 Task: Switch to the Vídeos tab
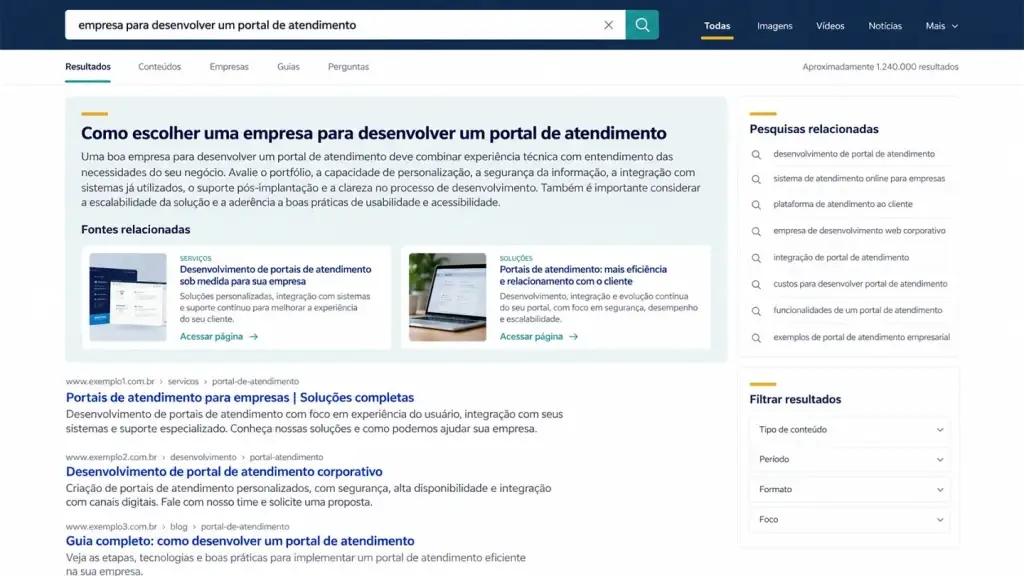tap(830, 26)
